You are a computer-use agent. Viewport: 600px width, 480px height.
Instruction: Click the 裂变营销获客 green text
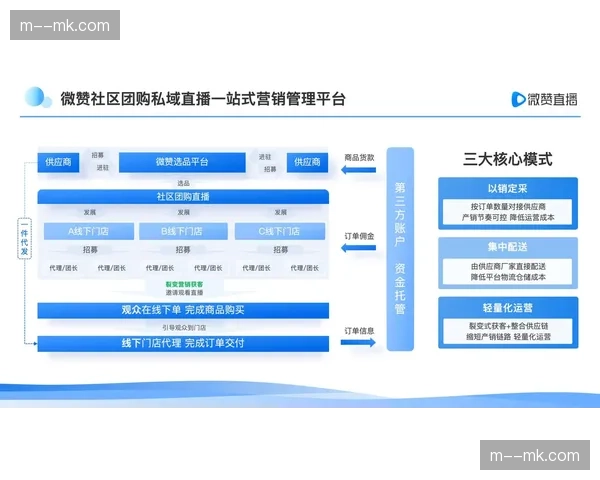point(184,284)
